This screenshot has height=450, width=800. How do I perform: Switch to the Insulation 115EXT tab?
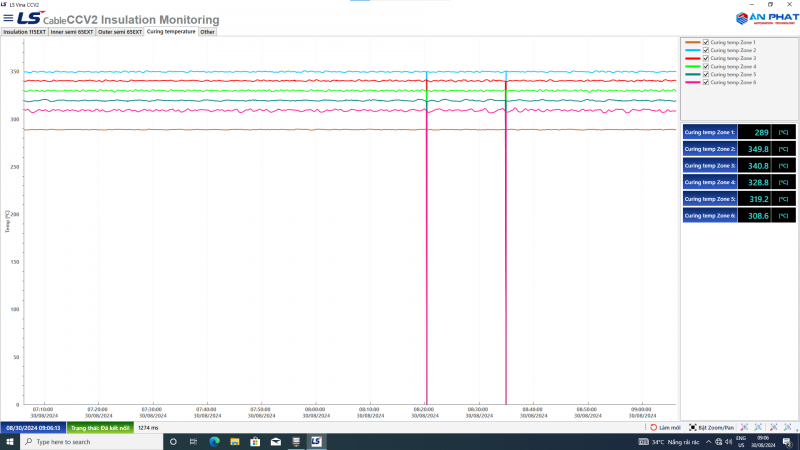pyautogui.click(x=25, y=32)
